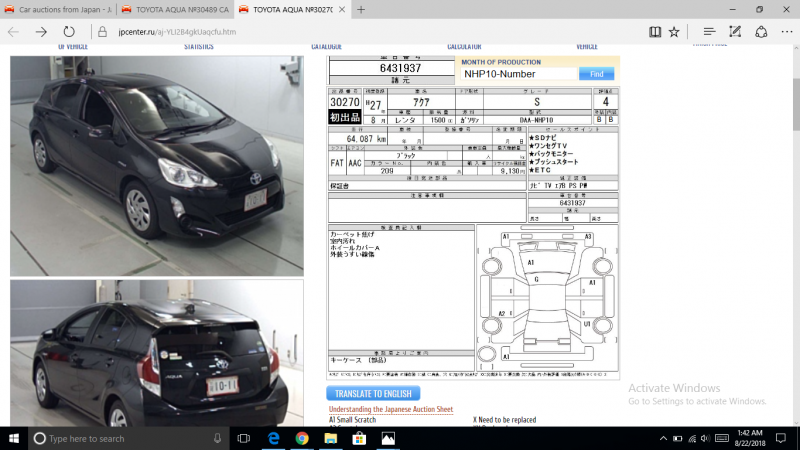The width and height of the screenshot is (800, 450).
Task: Open the Action Center notifications
Action: [x=781, y=438]
